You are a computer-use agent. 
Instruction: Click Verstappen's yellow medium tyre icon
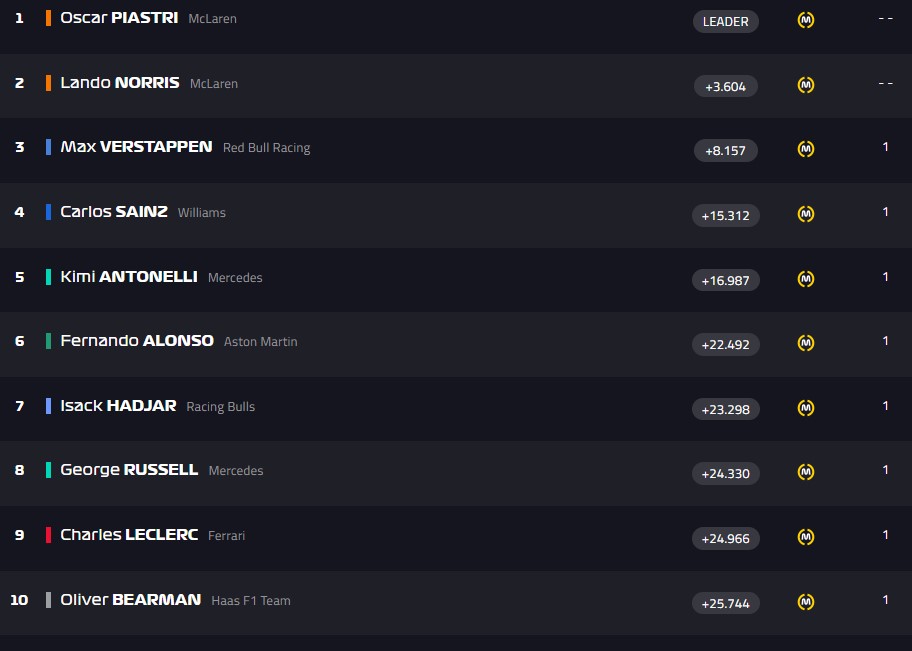tap(806, 149)
